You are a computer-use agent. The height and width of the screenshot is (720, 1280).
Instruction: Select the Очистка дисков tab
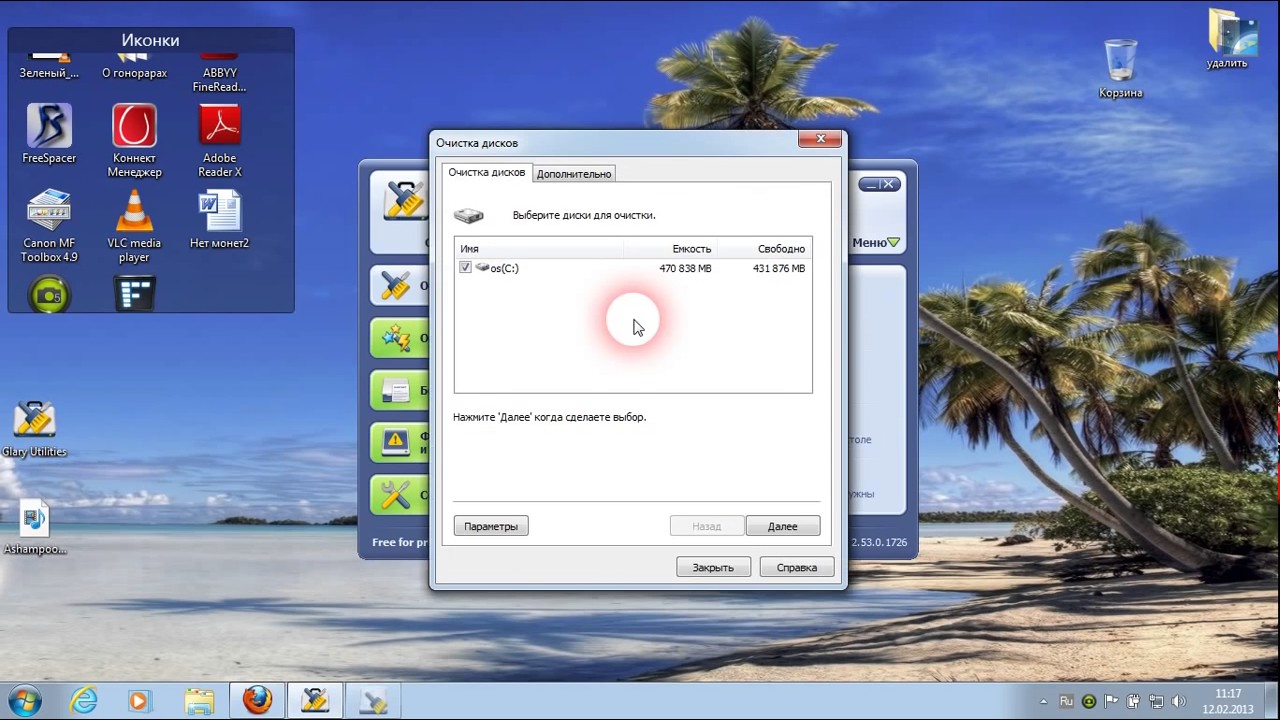[487, 172]
